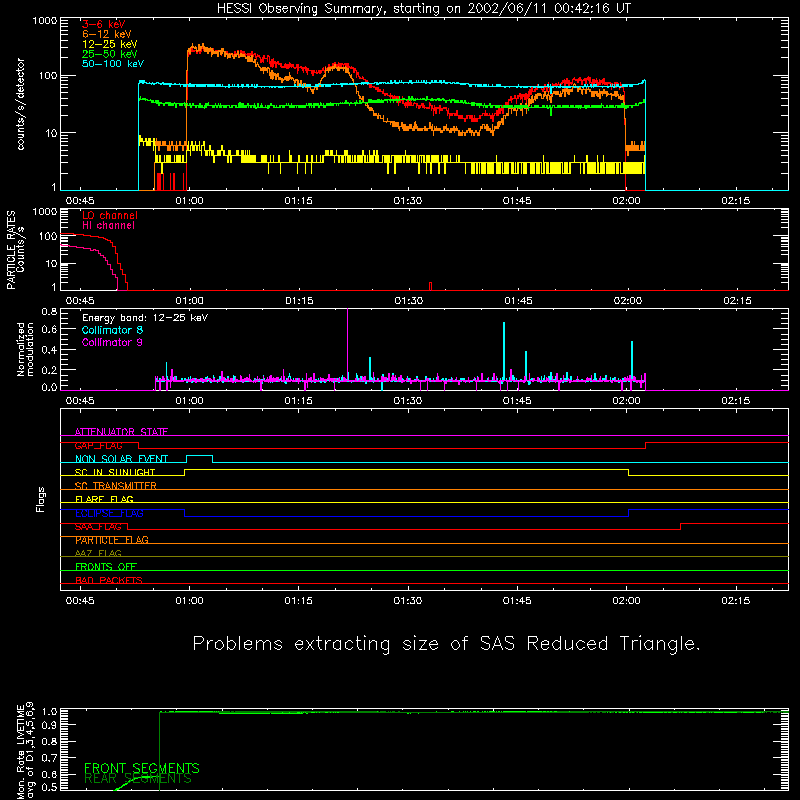800x800 pixels.
Task: Click the SC_TRANSMITTER flag label
Action: click(115, 486)
